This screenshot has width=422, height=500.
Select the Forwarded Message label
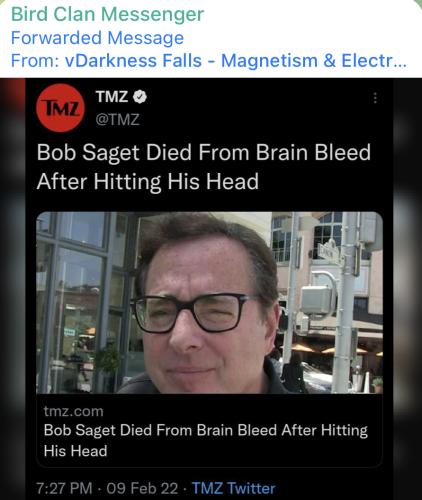pyautogui.click(x=97, y=38)
